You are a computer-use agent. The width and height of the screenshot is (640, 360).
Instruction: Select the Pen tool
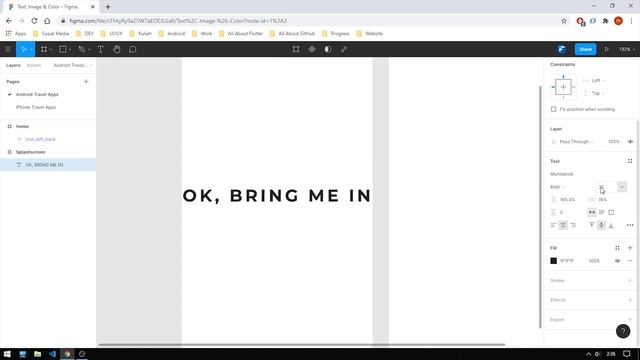82,49
